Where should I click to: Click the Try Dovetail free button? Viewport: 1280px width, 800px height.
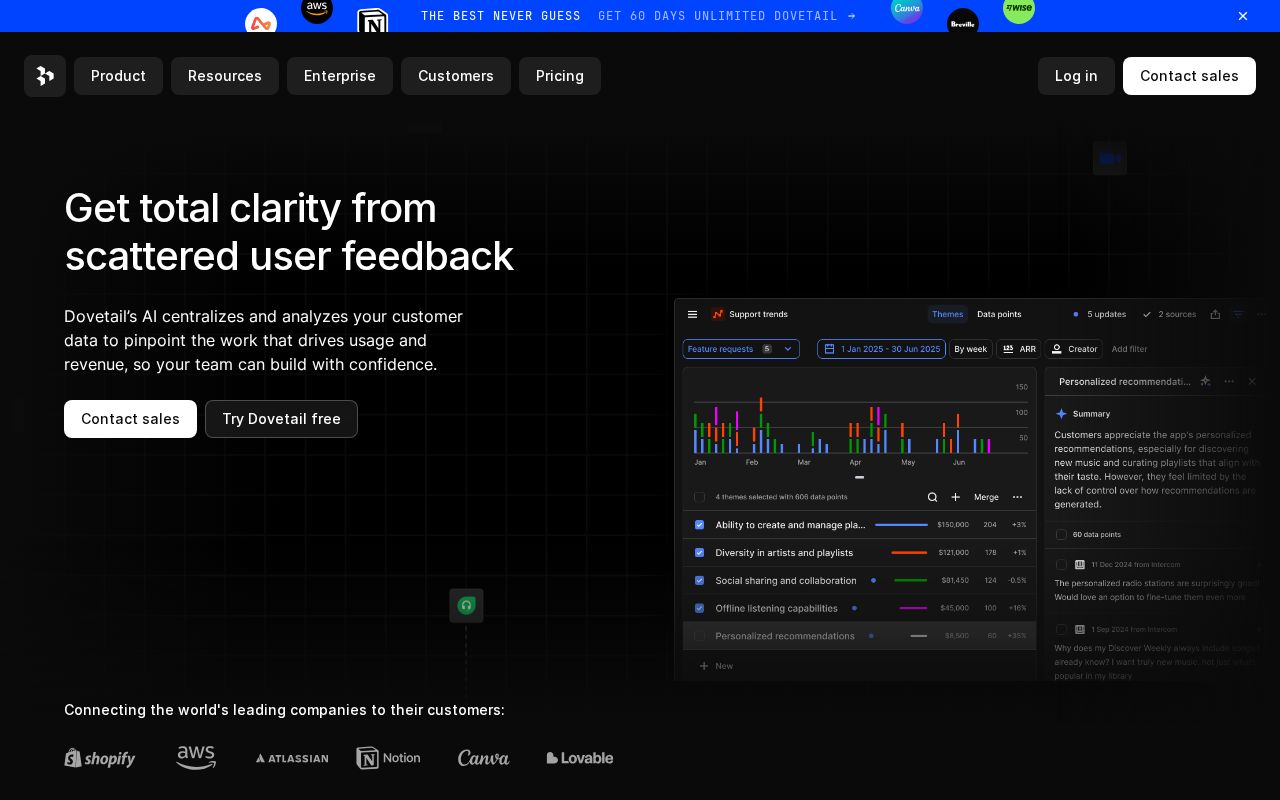(281, 419)
